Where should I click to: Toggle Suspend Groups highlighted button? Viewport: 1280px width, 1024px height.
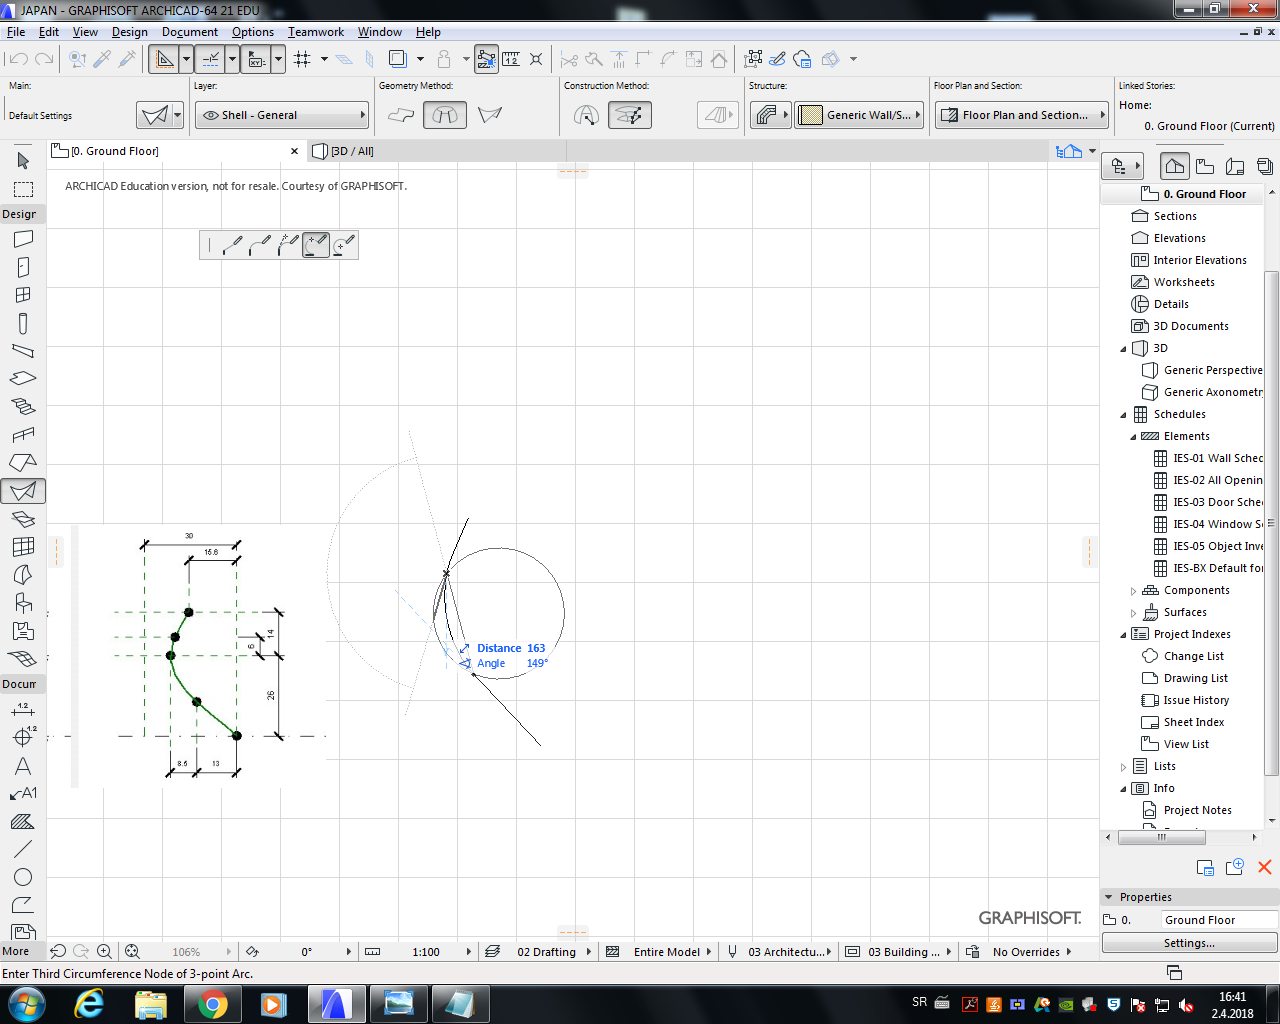(487, 59)
